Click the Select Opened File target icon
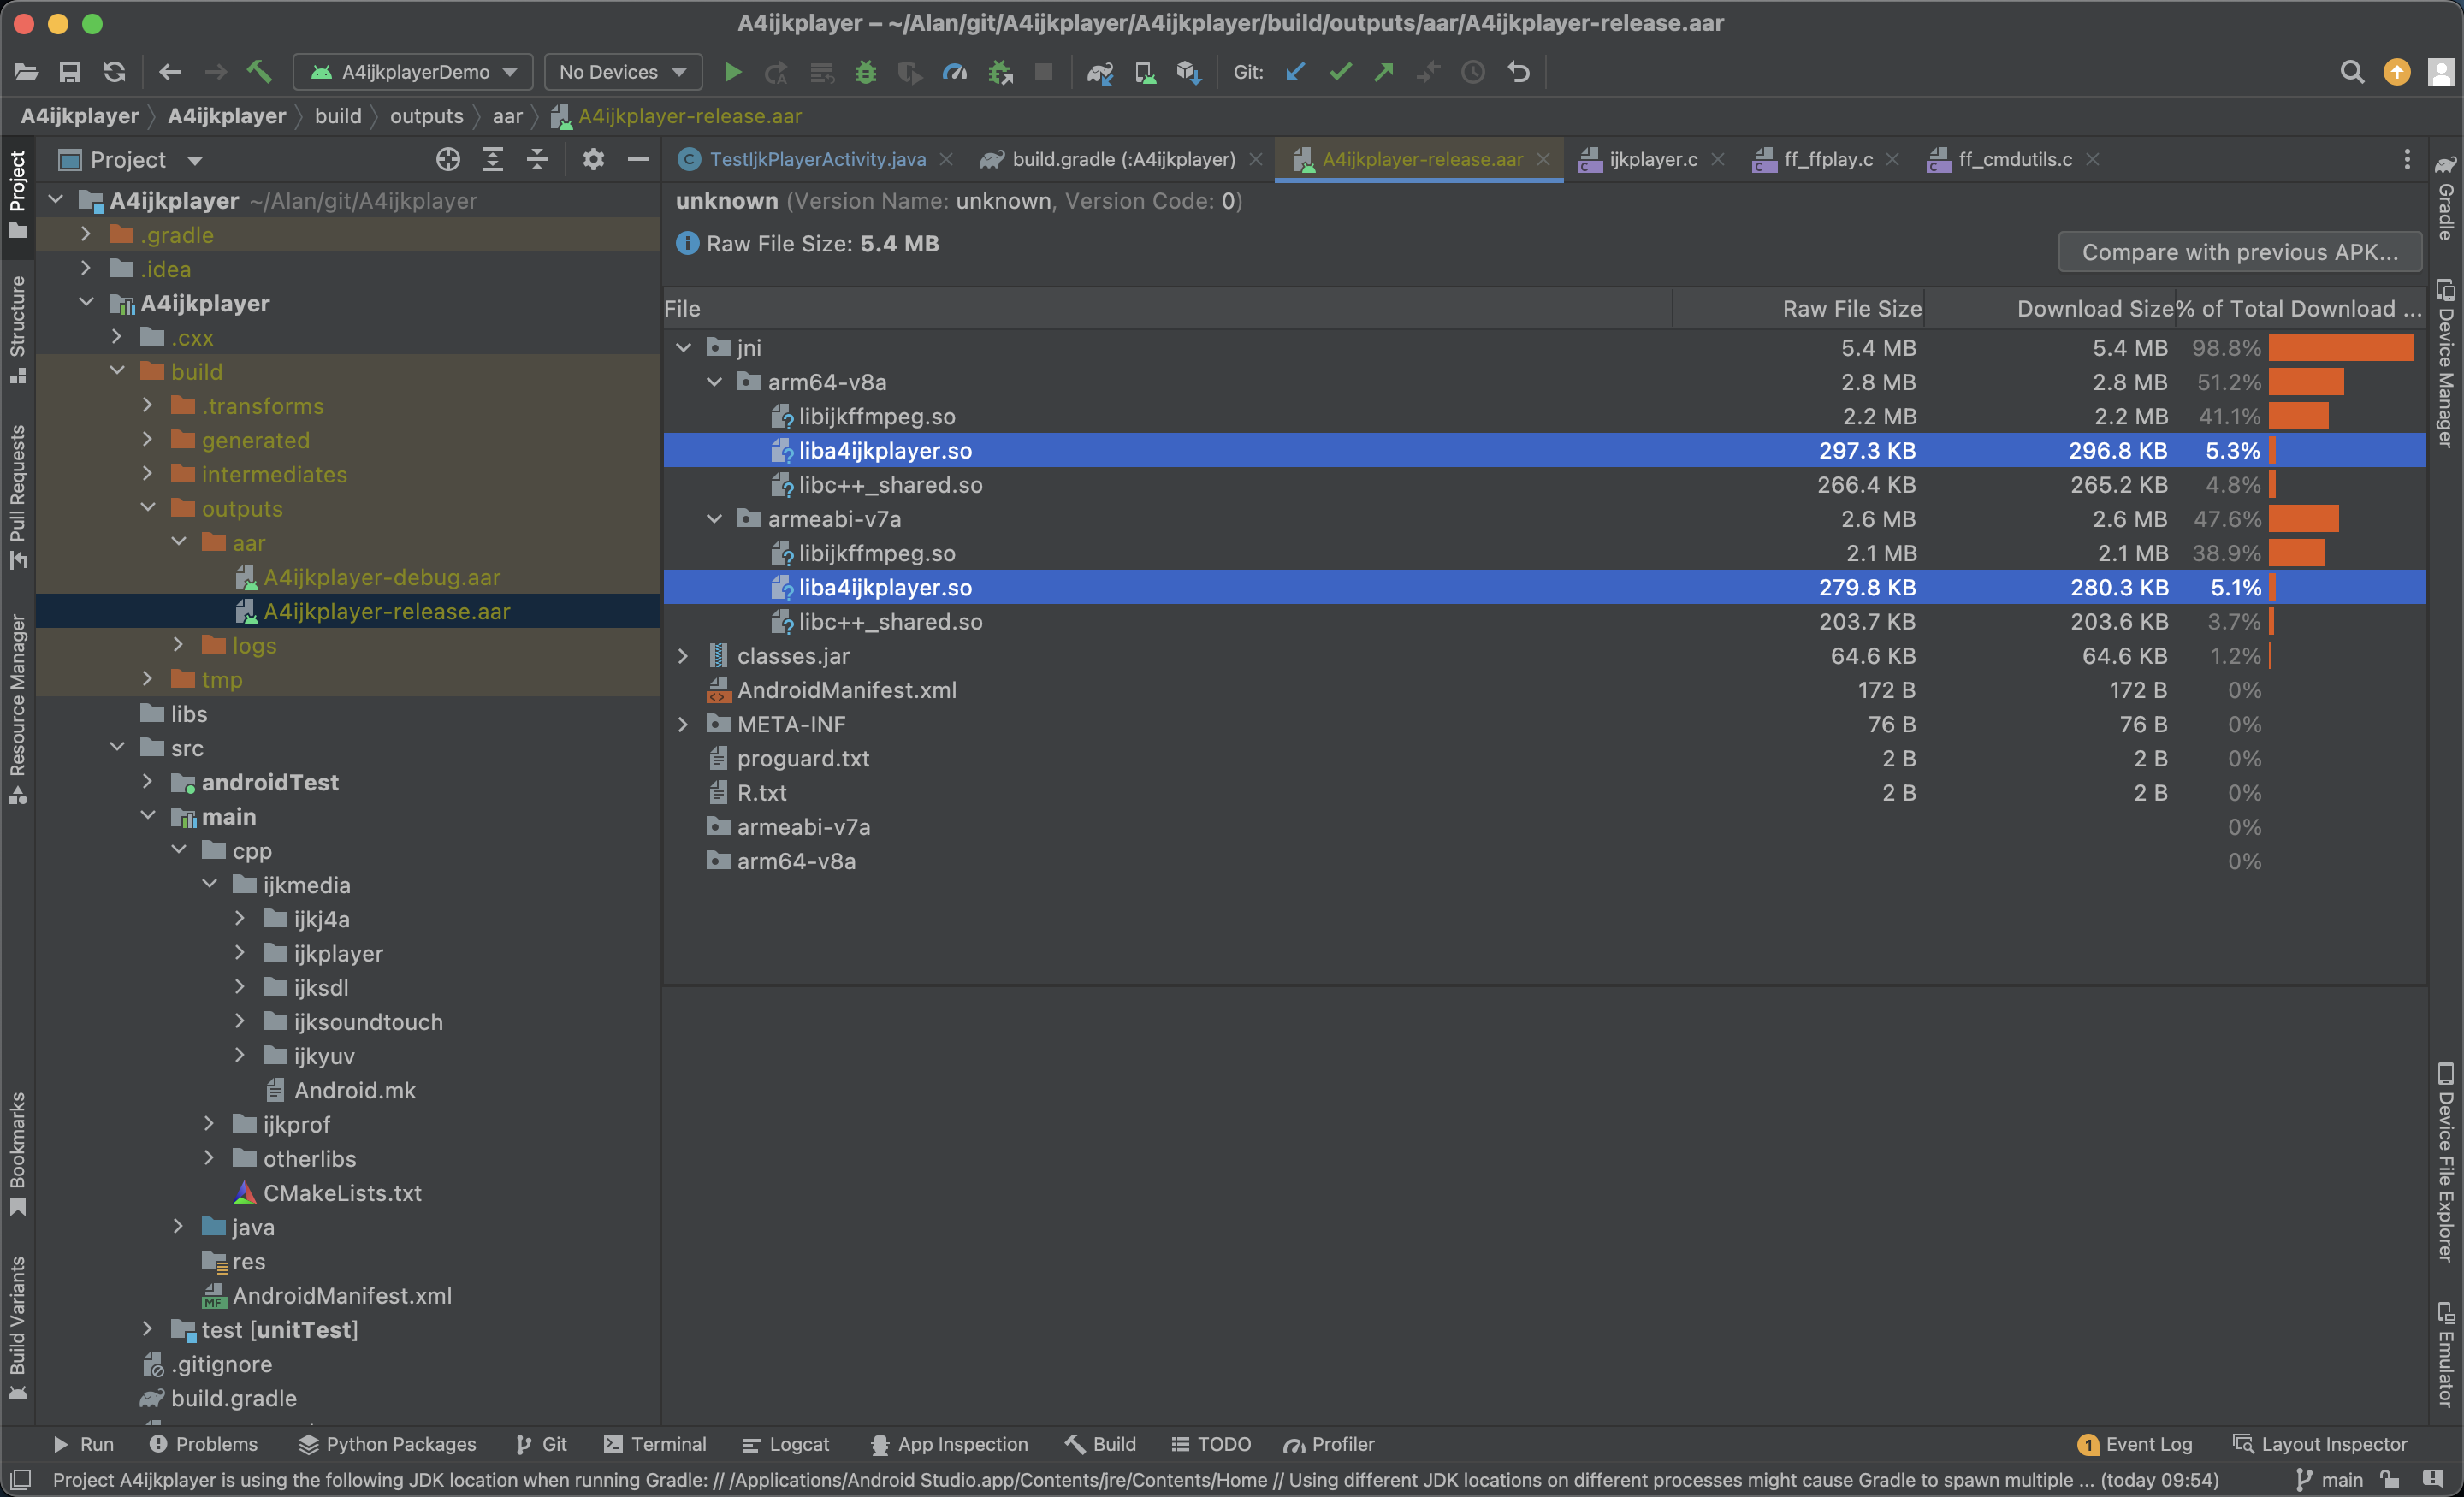Image resolution: width=2464 pixels, height=1497 pixels. click(448, 159)
